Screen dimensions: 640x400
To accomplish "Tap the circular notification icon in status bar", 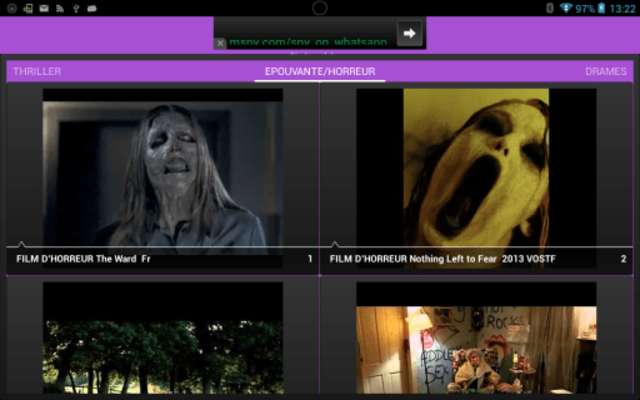I will pyautogui.click(x=12, y=8).
